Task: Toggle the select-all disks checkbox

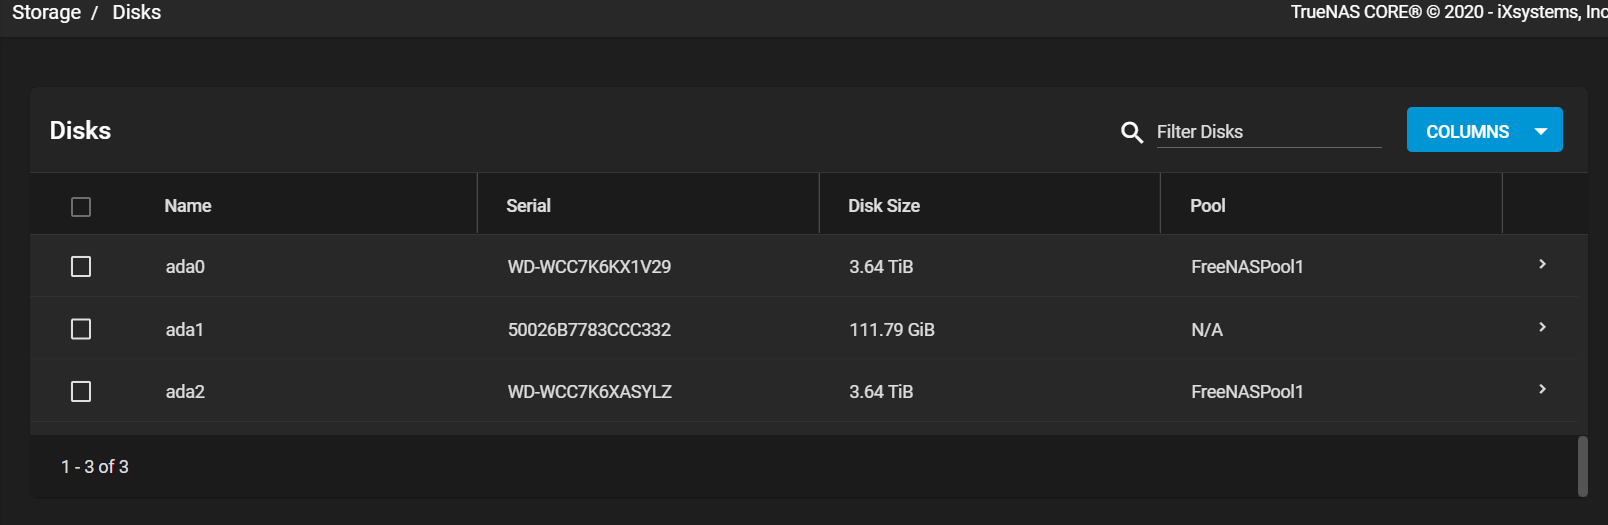Action: [x=81, y=207]
